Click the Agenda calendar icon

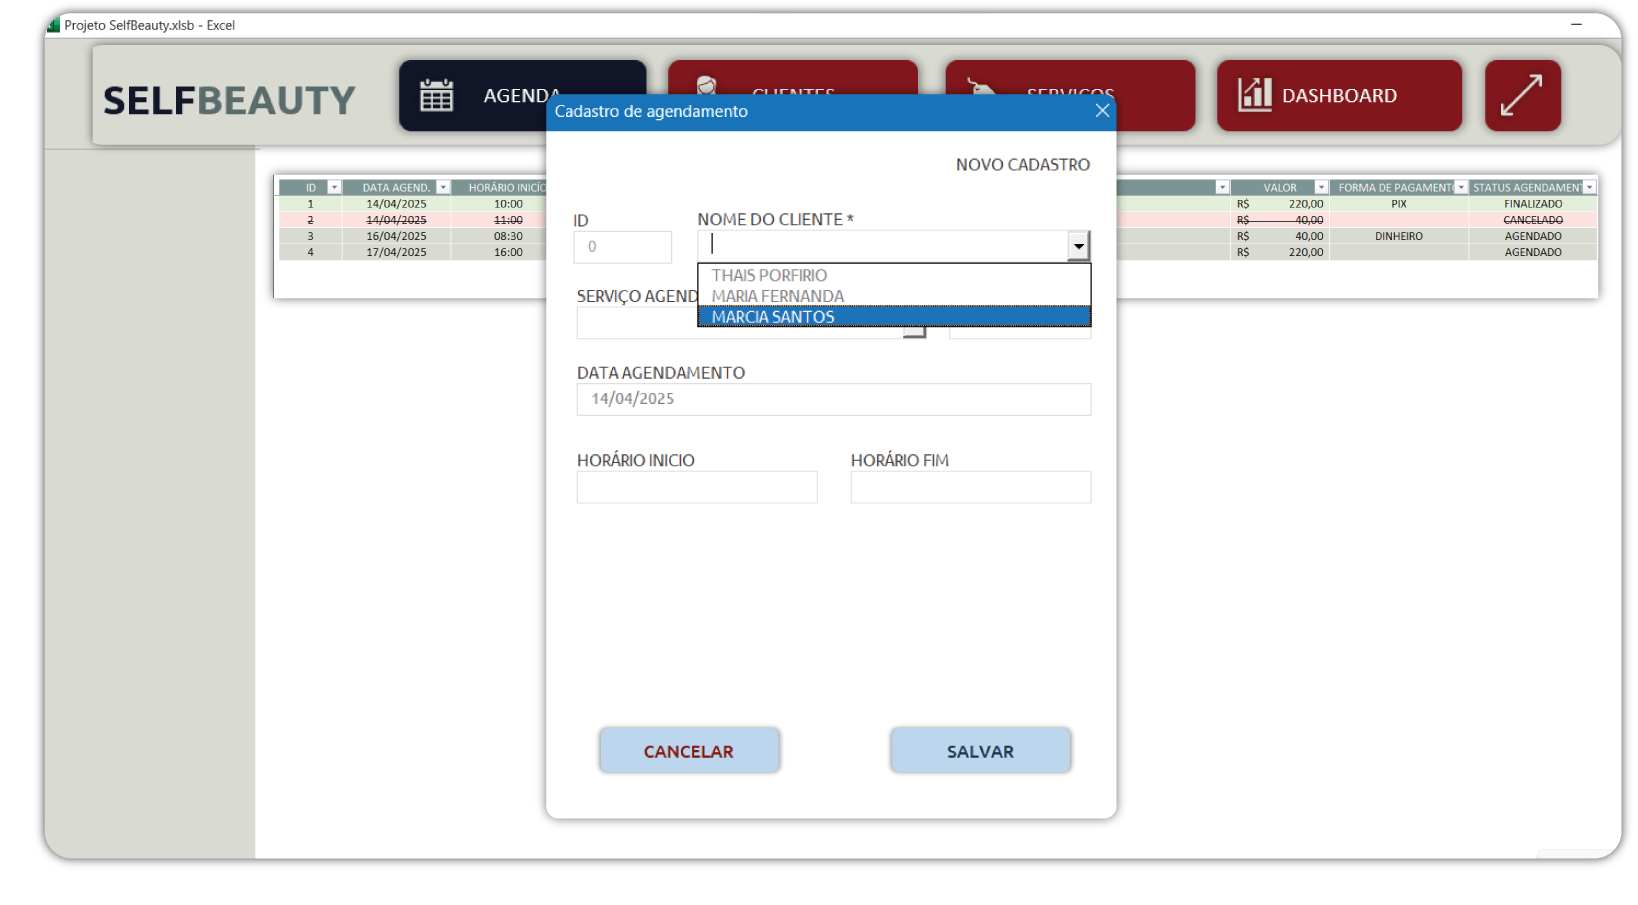click(437, 95)
